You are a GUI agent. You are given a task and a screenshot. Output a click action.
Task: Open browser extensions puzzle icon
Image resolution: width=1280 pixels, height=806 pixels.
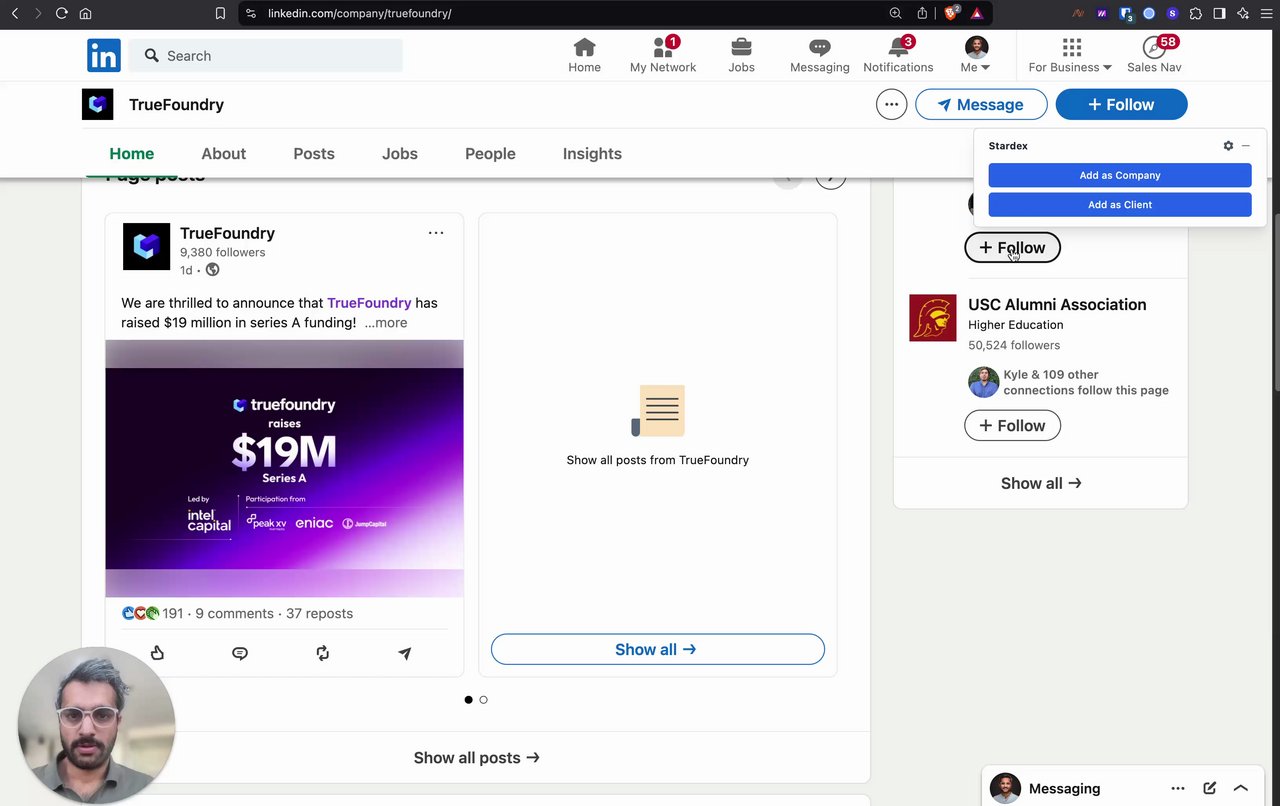(1196, 13)
